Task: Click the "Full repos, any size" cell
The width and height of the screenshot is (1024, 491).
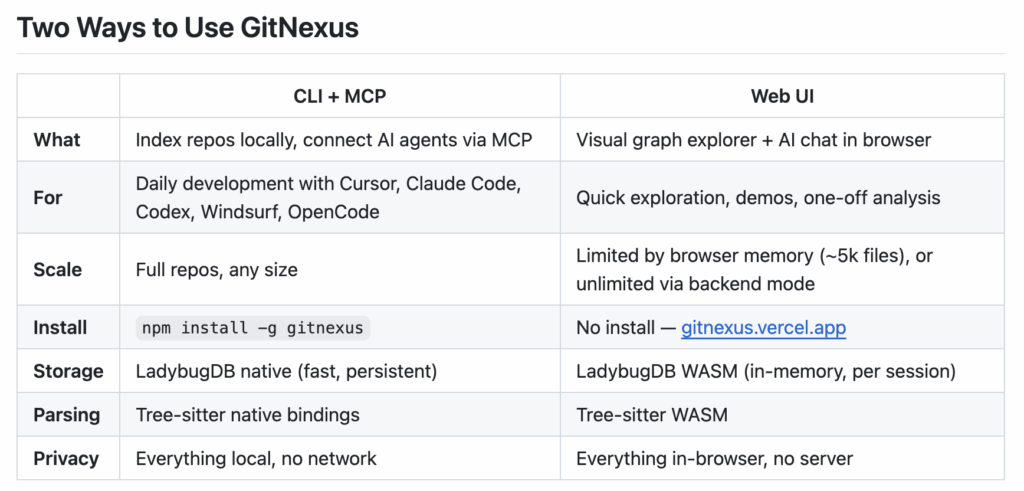Action: pyautogui.click(x=217, y=270)
